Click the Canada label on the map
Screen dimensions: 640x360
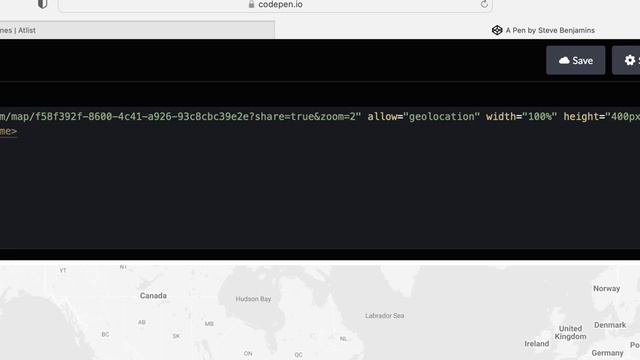[x=153, y=296]
